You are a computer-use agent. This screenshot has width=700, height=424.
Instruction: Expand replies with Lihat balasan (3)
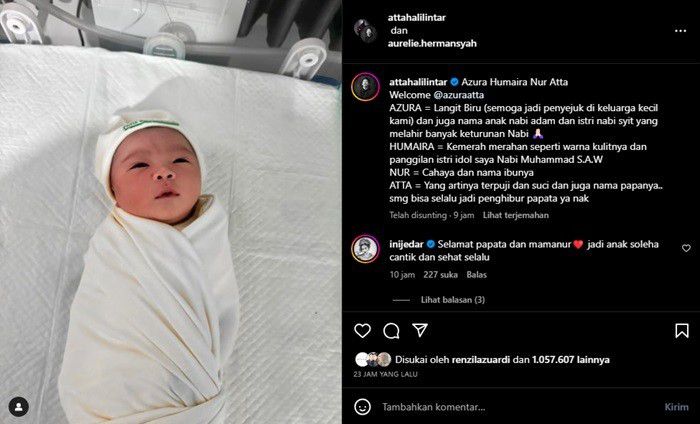(x=453, y=300)
